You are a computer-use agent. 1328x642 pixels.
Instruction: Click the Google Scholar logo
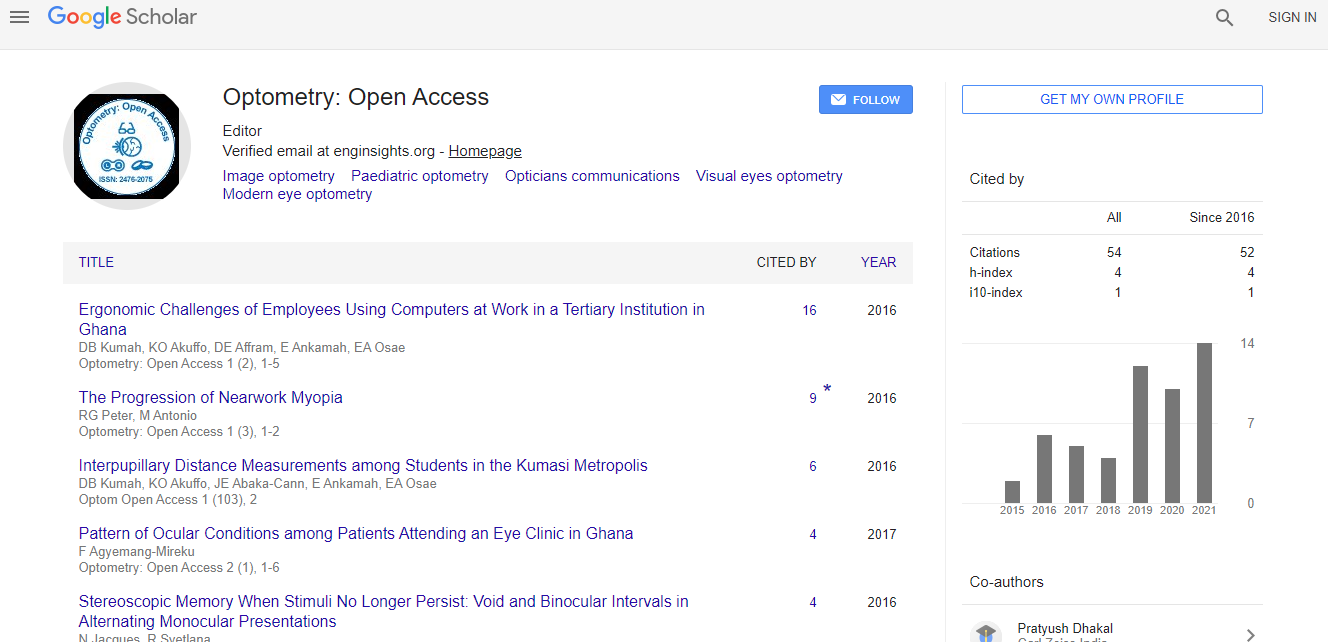(x=122, y=17)
